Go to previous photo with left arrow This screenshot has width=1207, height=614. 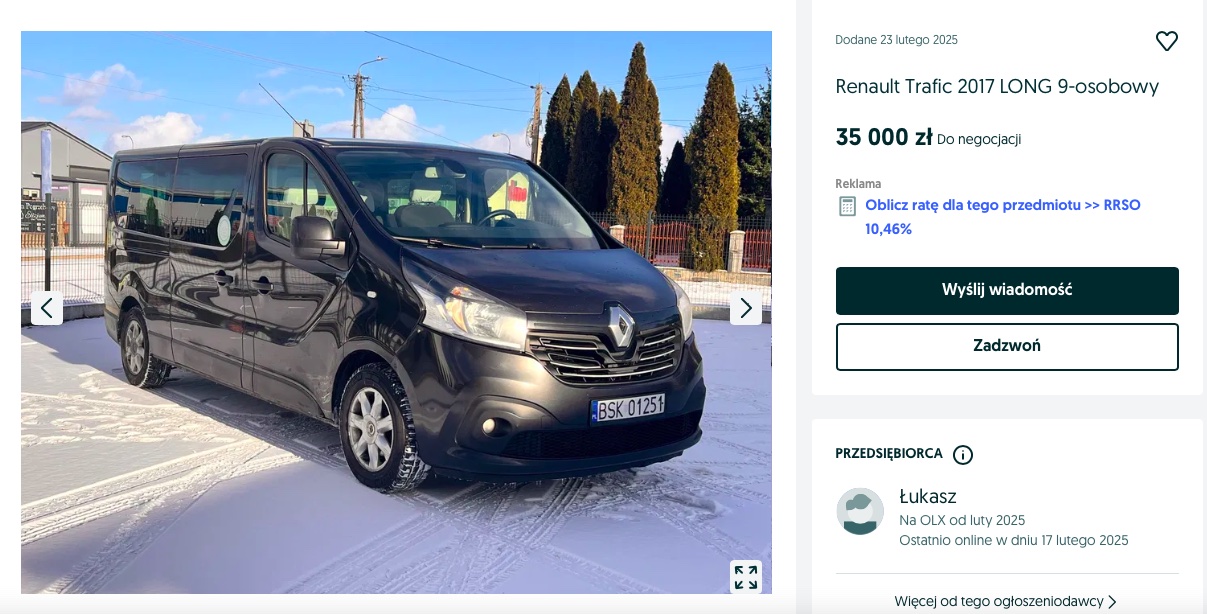(47, 308)
